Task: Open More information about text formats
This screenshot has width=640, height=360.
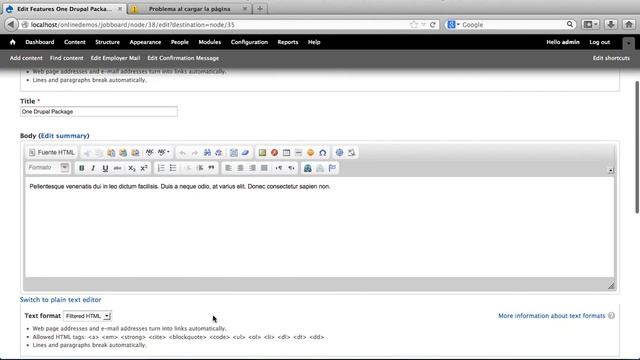Action: click(x=551, y=316)
